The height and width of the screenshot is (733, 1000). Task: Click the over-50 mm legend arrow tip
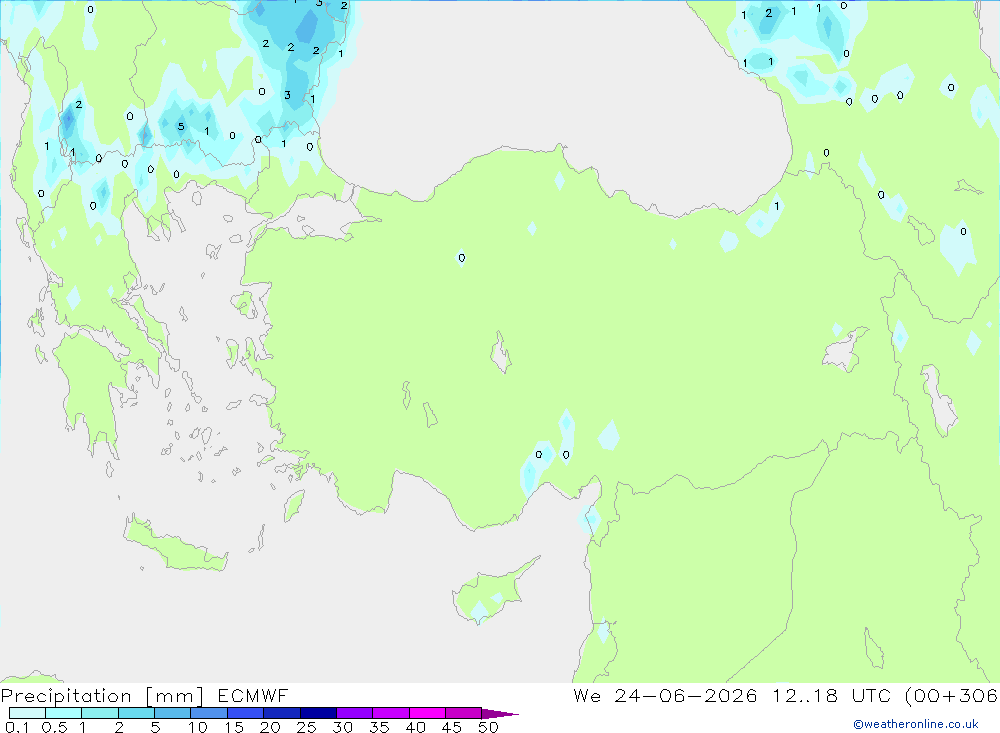click(x=500, y=713)
